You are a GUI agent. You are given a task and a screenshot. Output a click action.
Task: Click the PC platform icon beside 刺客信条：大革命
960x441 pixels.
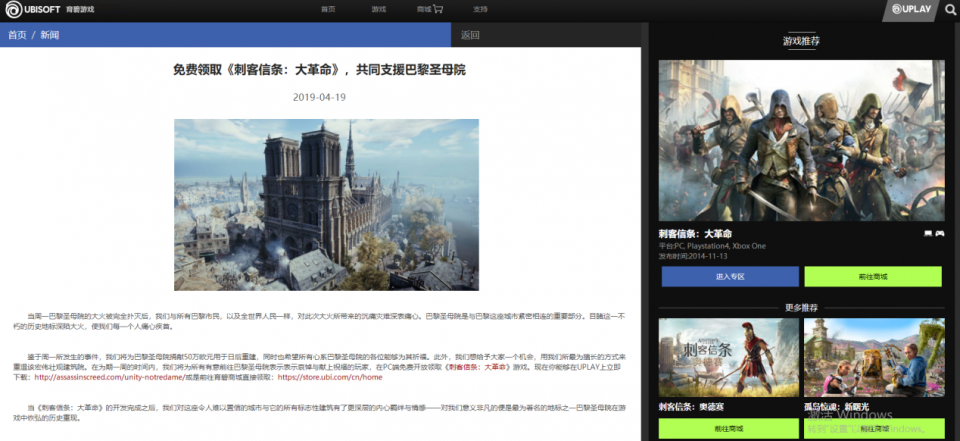(928, 233)
